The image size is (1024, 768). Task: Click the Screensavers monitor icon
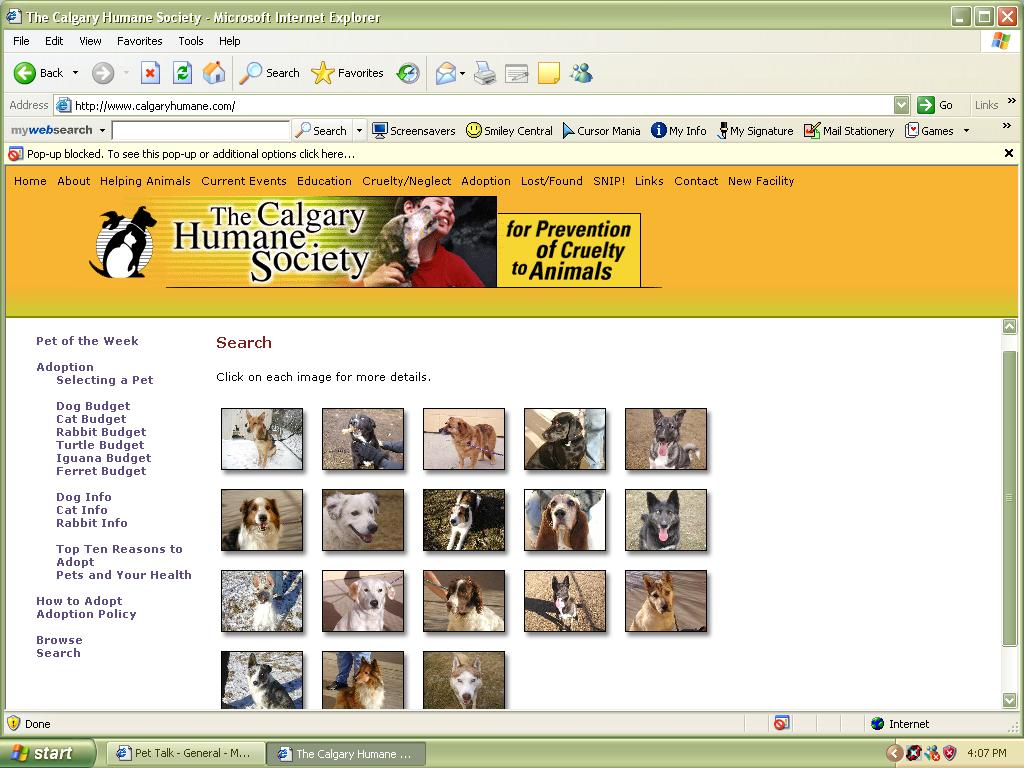pos(413,131)
